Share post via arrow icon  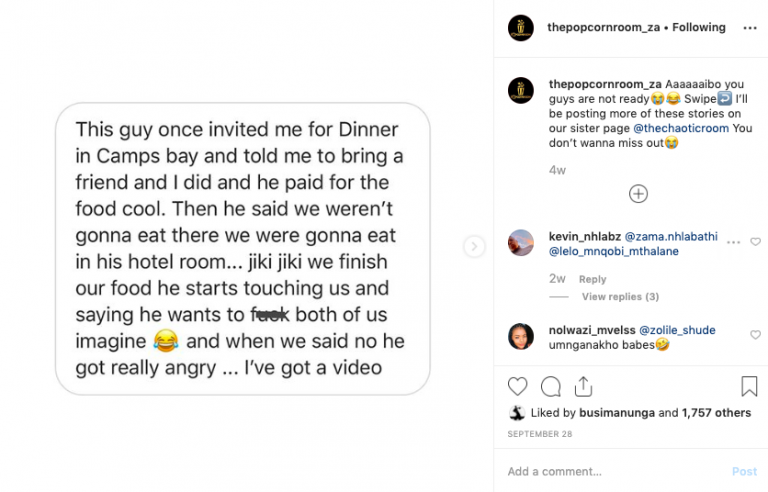click(584, 387)
